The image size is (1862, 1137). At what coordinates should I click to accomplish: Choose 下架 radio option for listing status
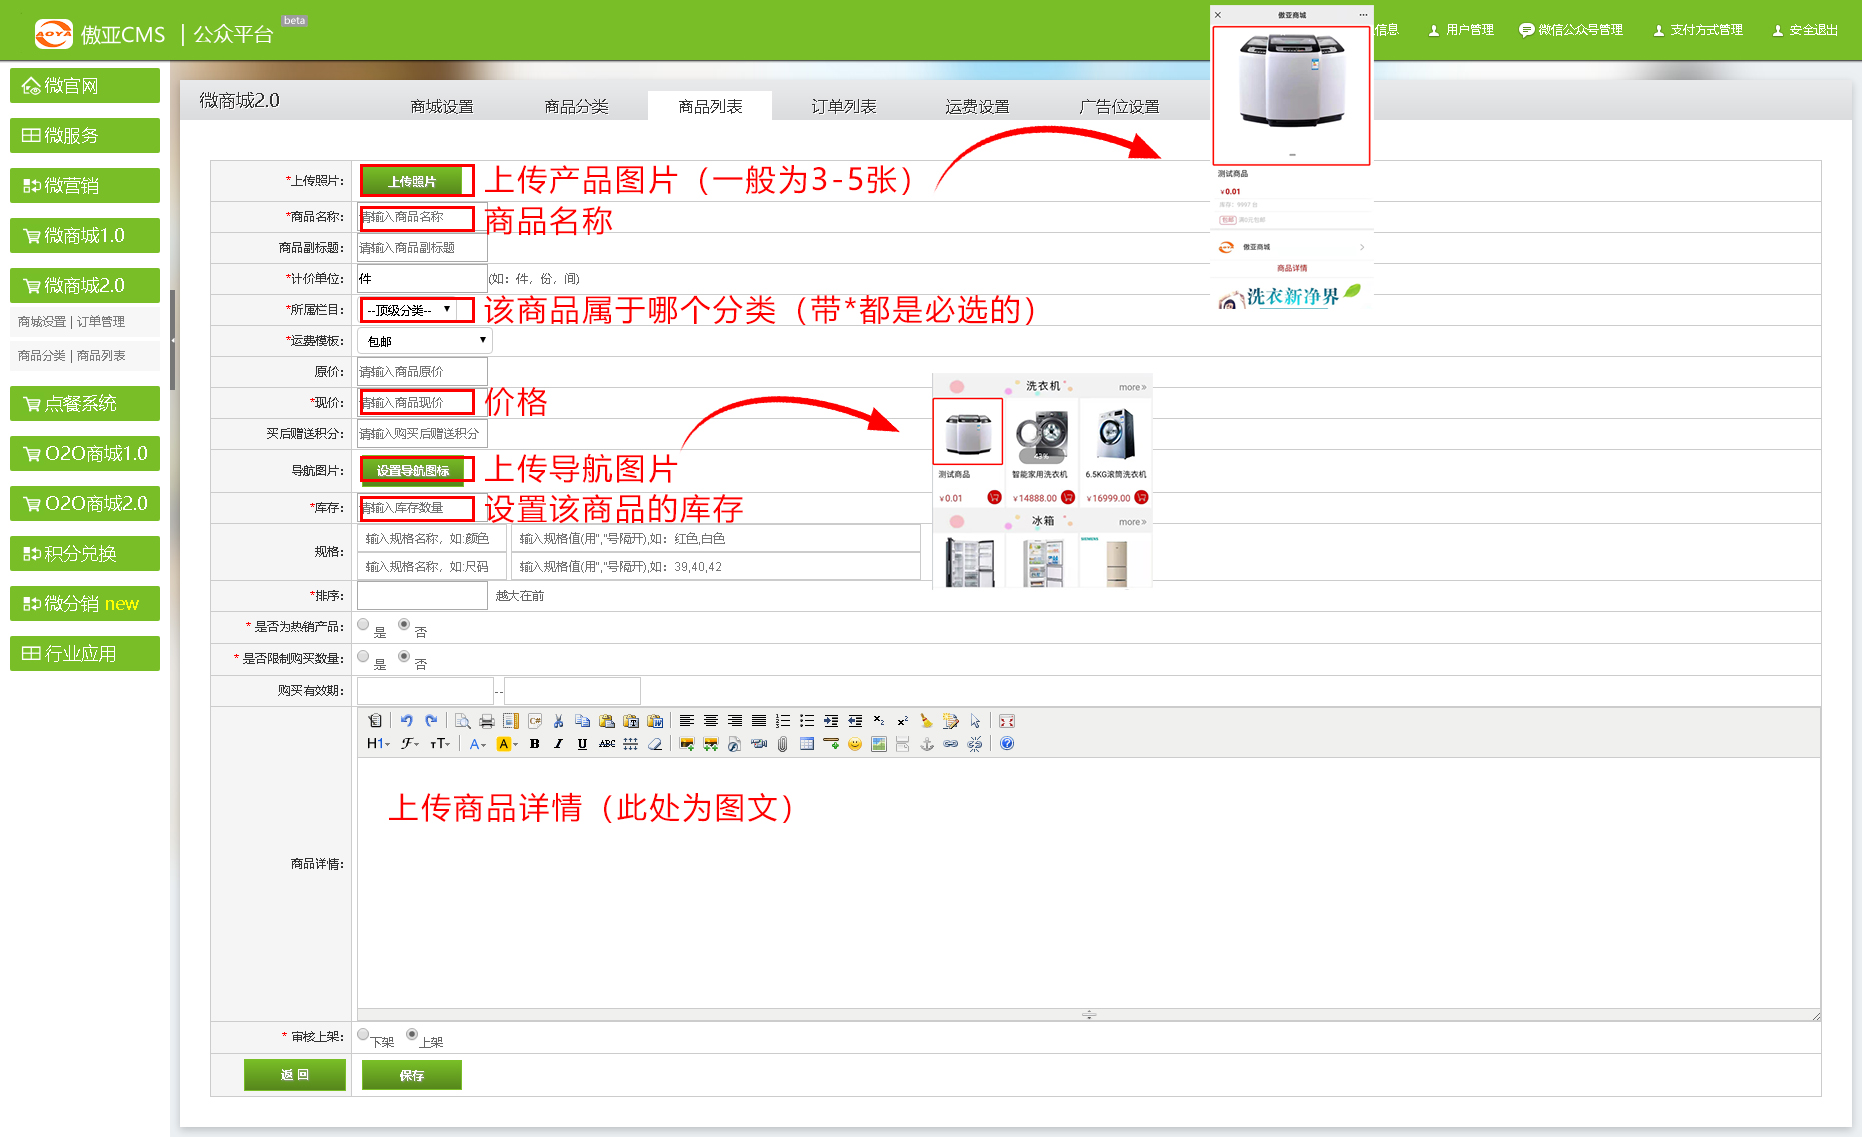click(363, 1035)
